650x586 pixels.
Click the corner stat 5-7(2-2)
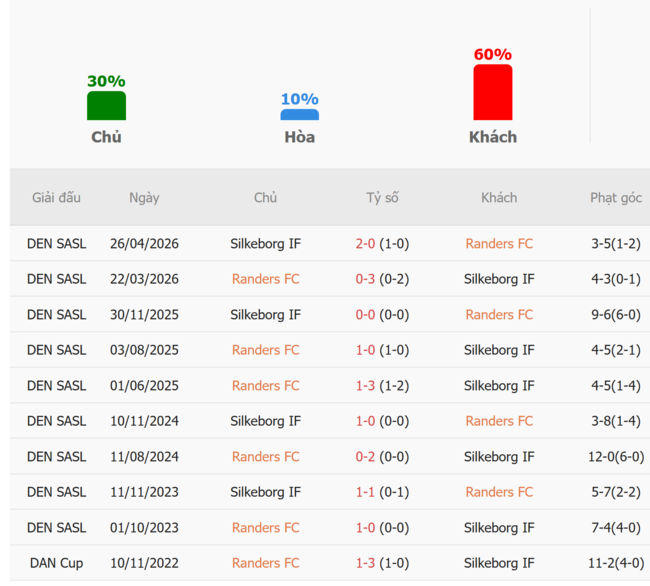click(616, 492)
